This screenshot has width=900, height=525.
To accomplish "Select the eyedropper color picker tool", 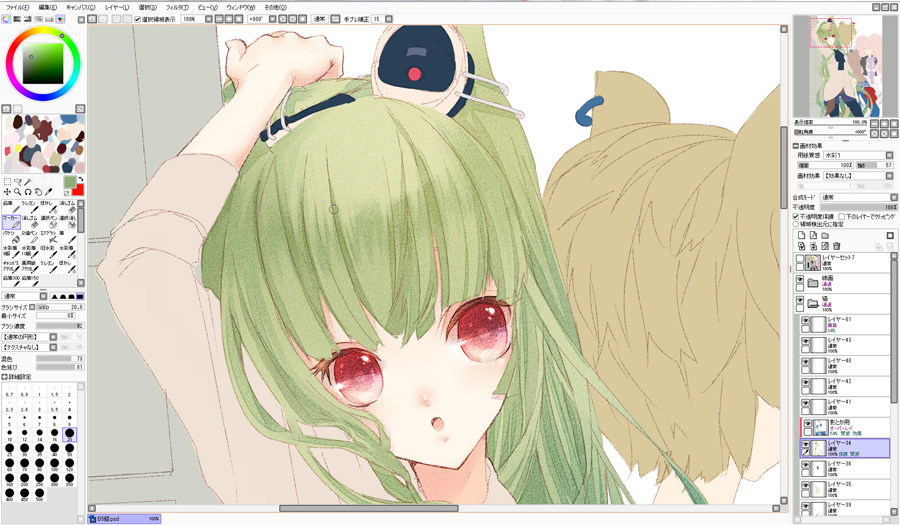I will pos(48,192).
